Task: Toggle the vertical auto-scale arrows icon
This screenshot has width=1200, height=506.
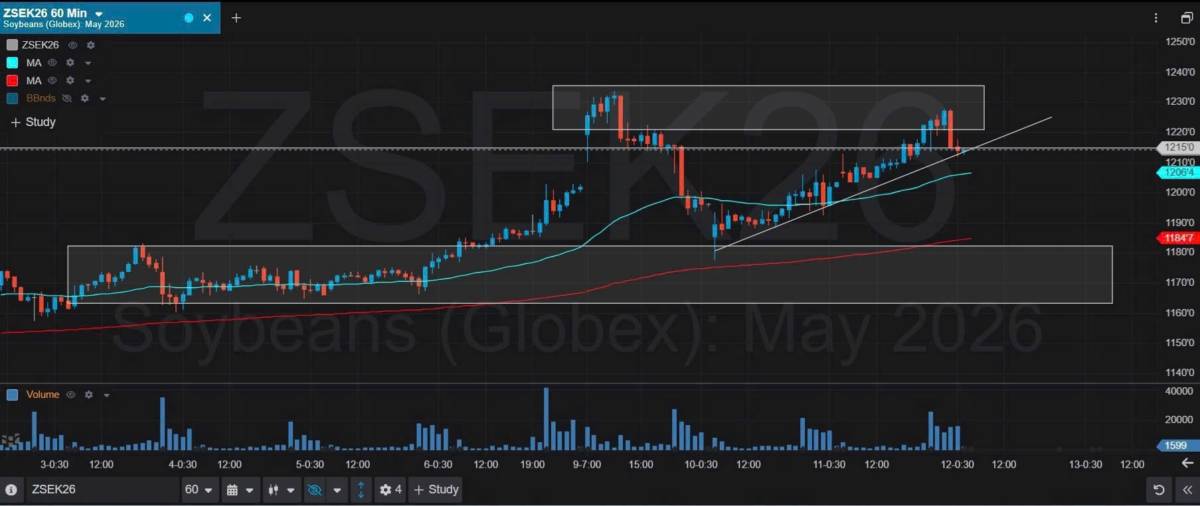Action: pyautogui.click(x=361, y=490)
